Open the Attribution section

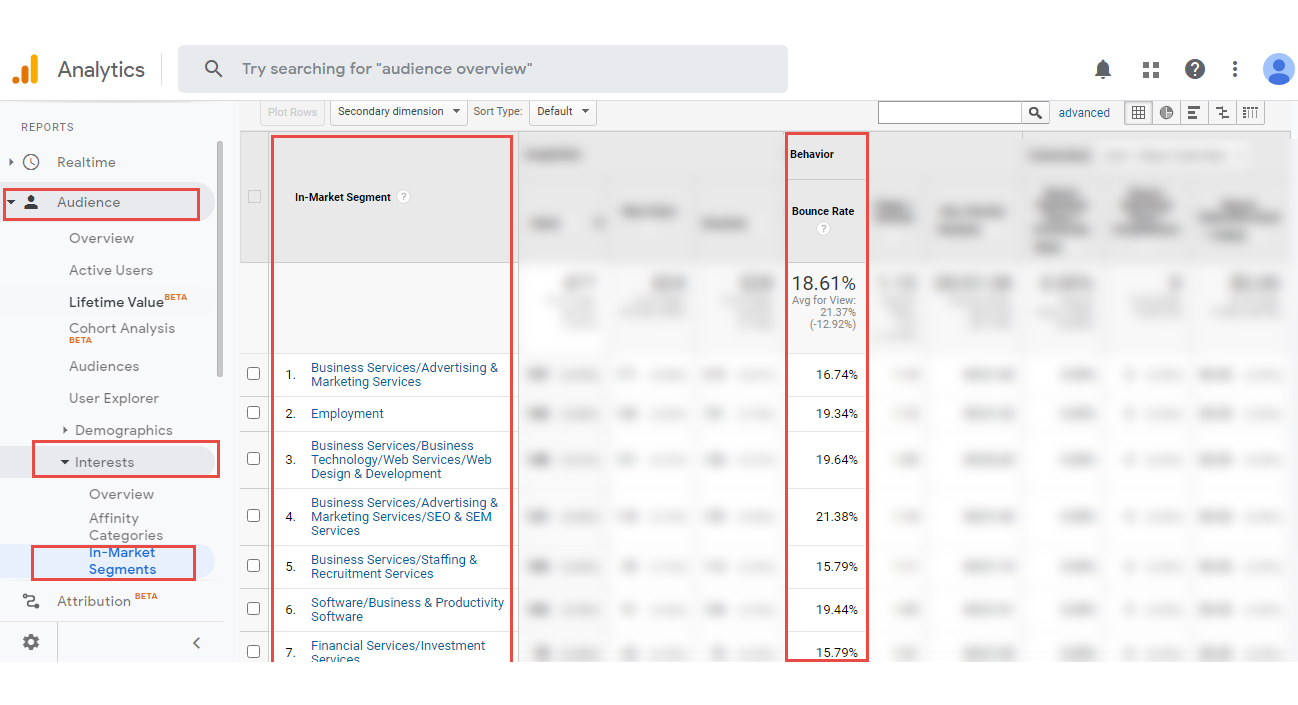point(94,601)
